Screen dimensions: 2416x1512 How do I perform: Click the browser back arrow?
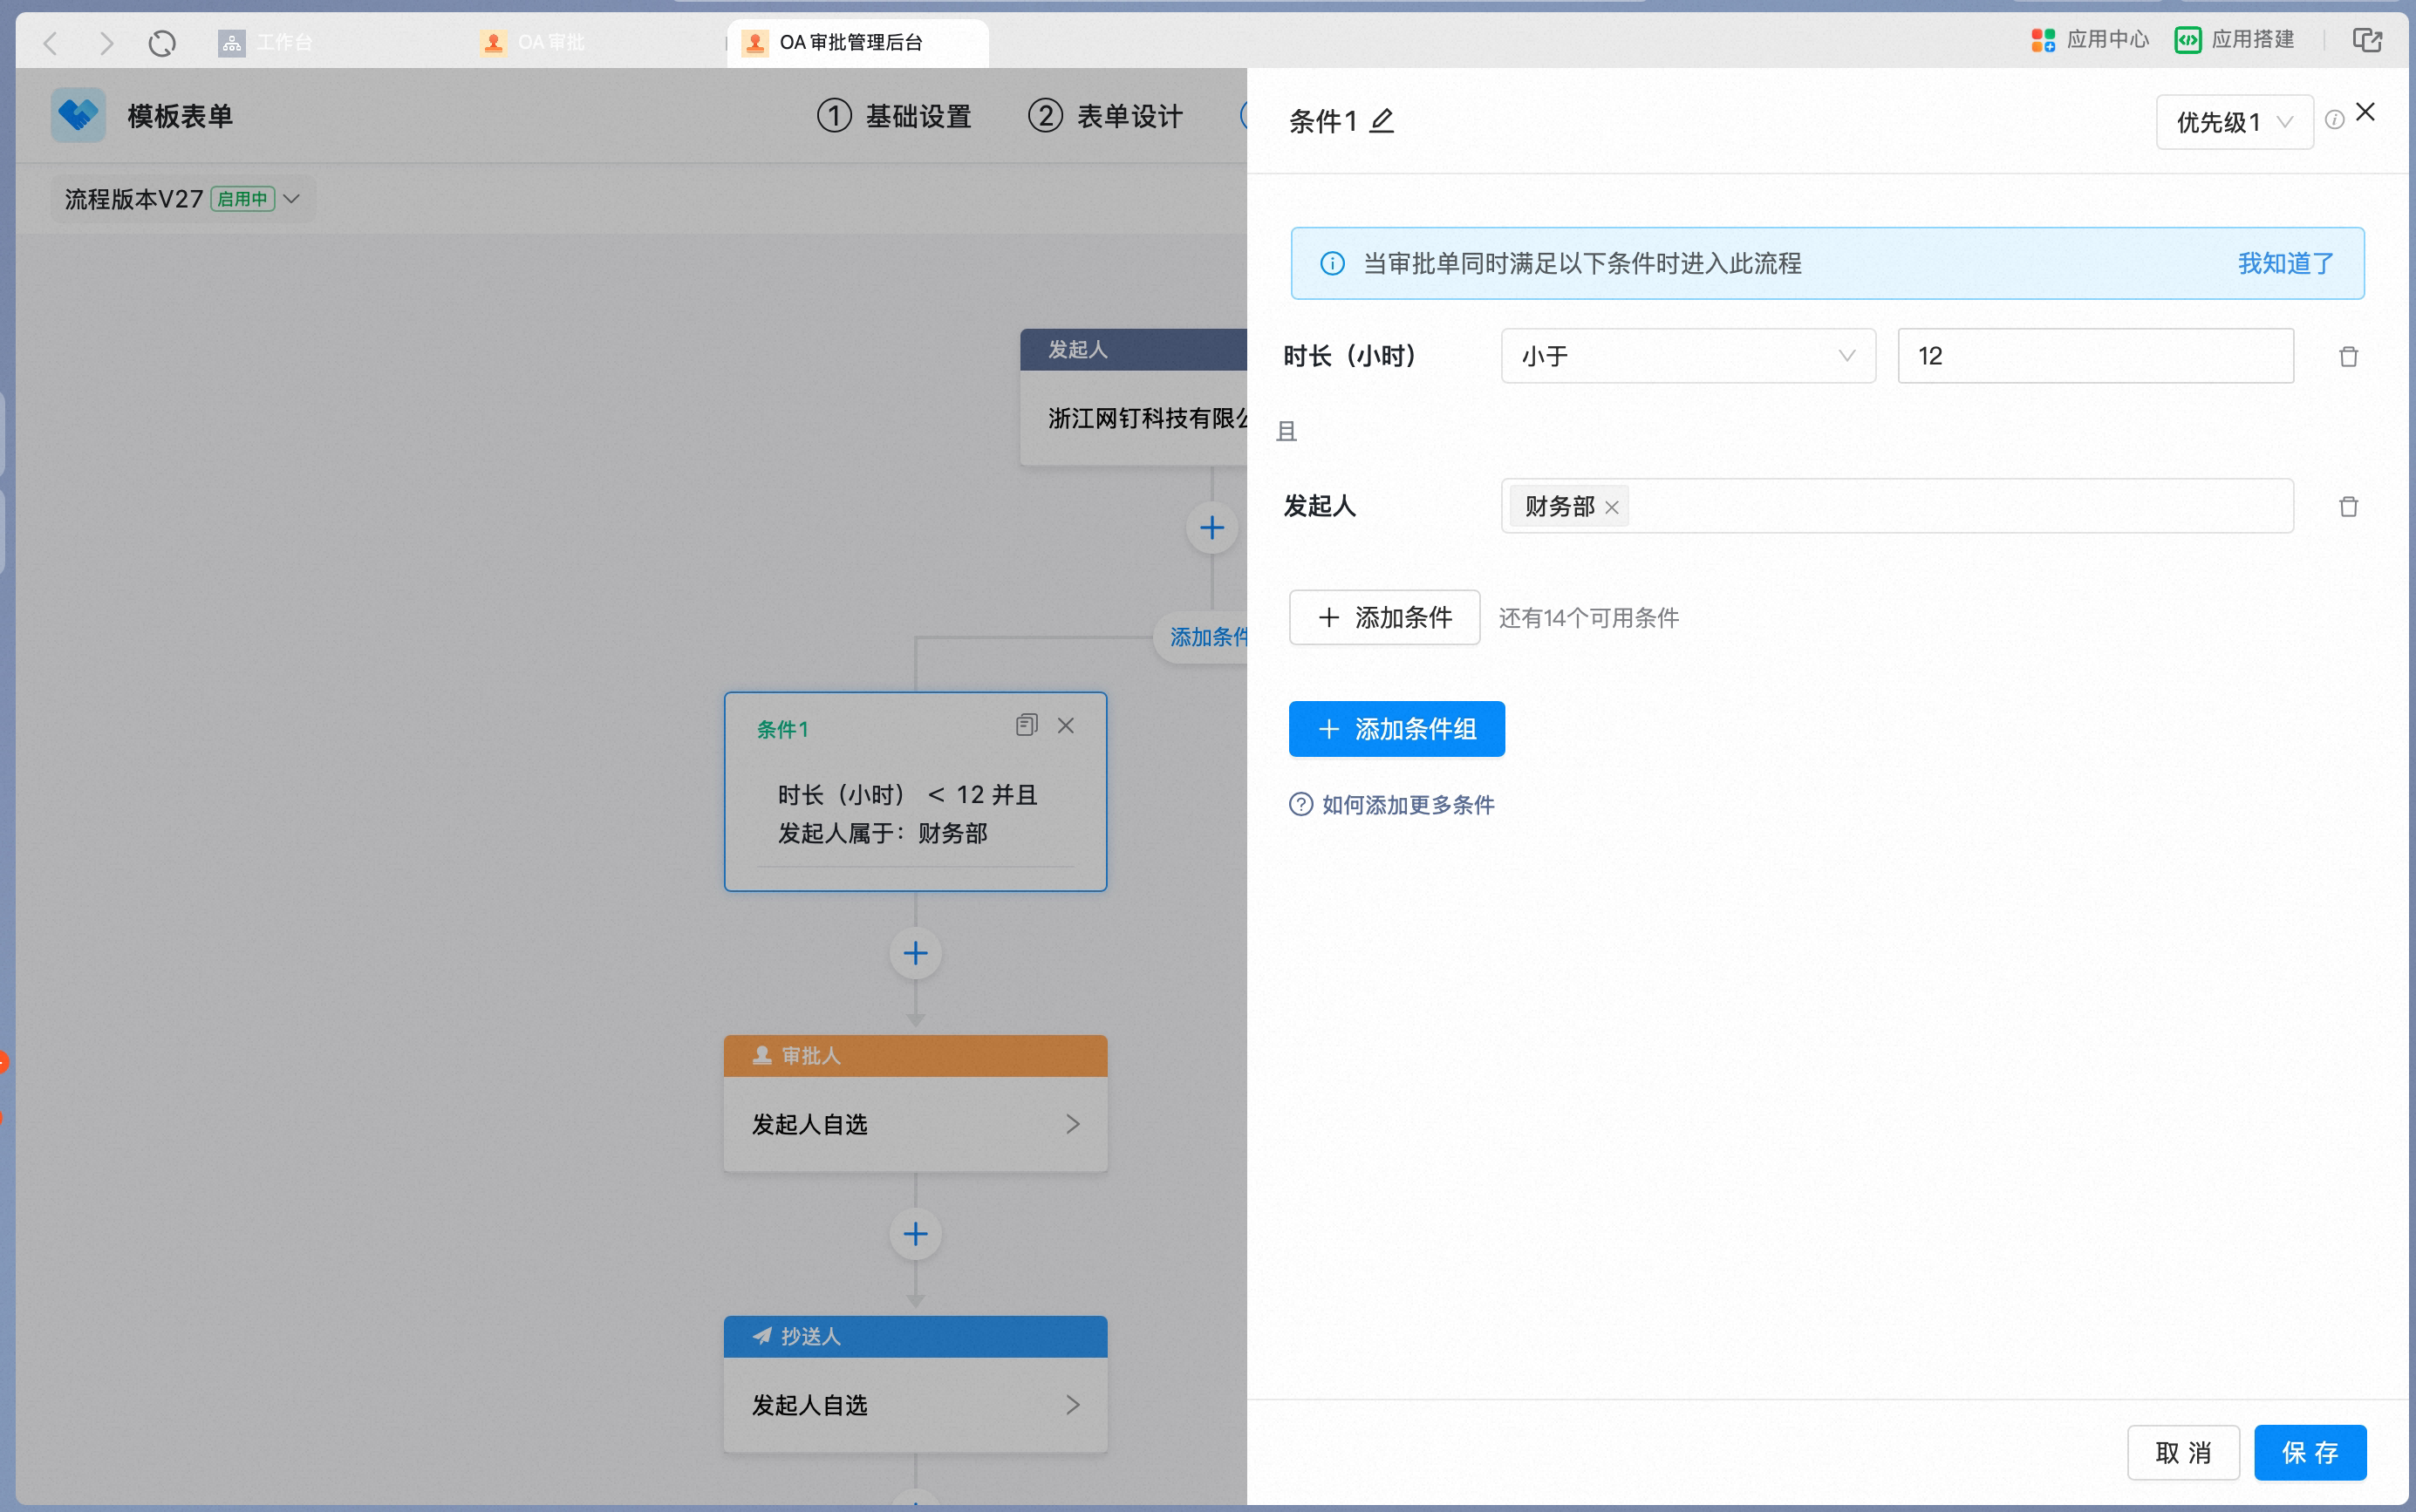51,42
